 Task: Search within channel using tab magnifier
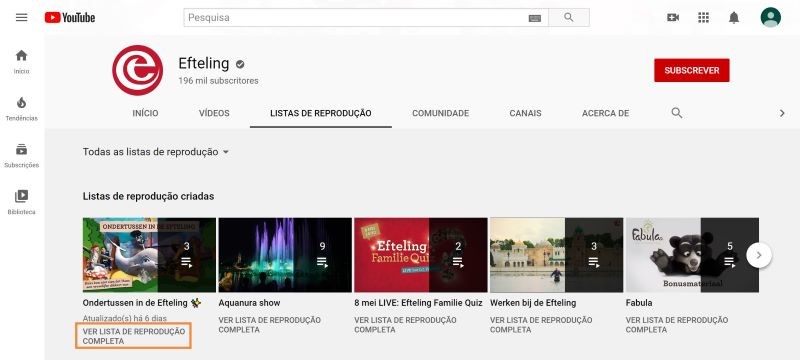677,113
